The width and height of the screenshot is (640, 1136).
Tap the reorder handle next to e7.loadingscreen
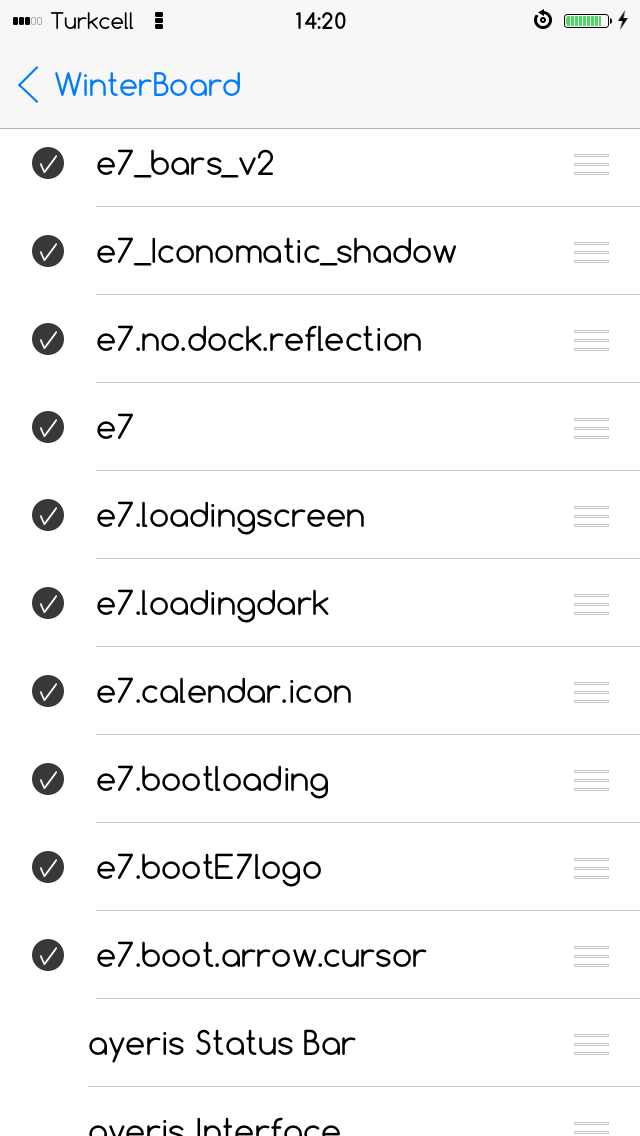[x=591, y=516]
